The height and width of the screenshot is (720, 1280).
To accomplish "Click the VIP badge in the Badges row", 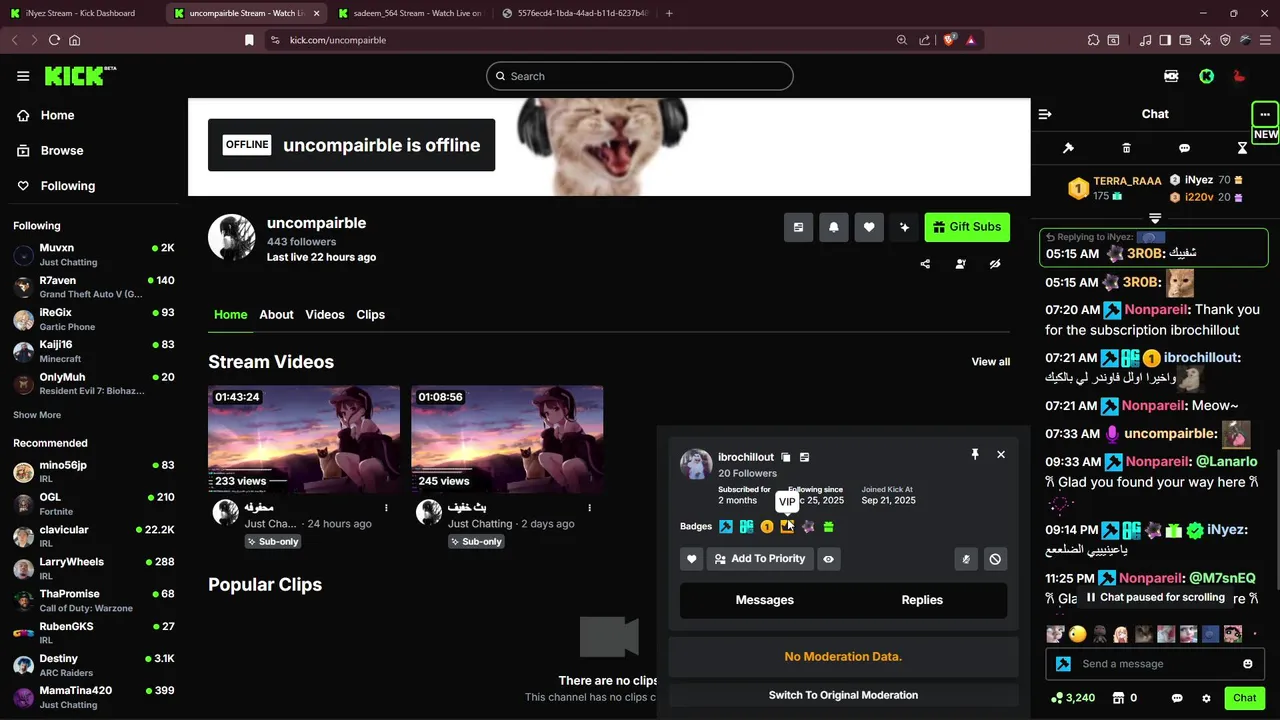I will point(787,526).
